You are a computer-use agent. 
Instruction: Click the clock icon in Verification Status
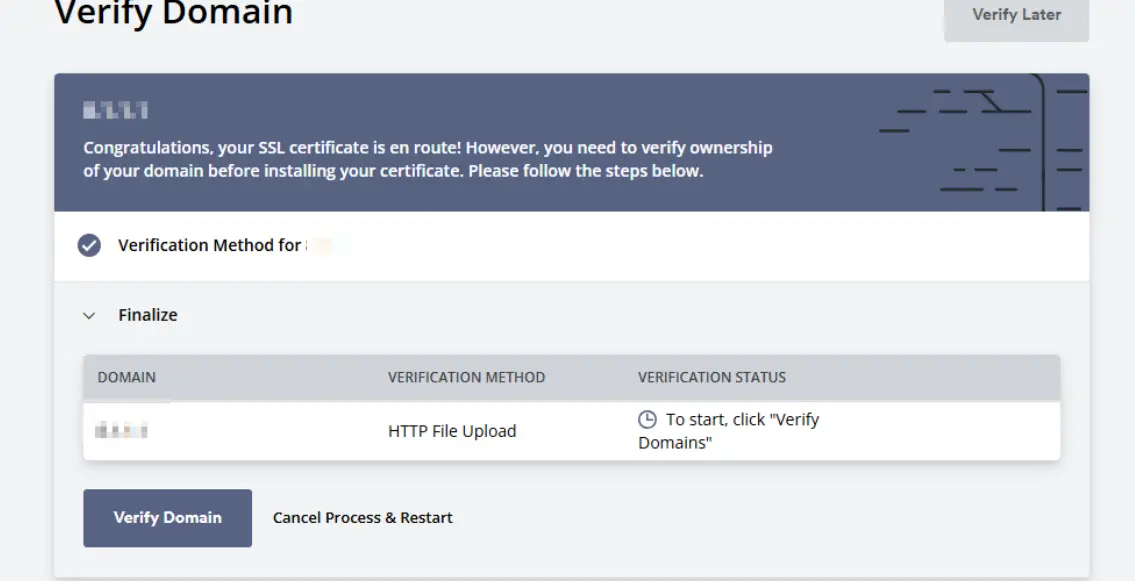coord(647,420)
